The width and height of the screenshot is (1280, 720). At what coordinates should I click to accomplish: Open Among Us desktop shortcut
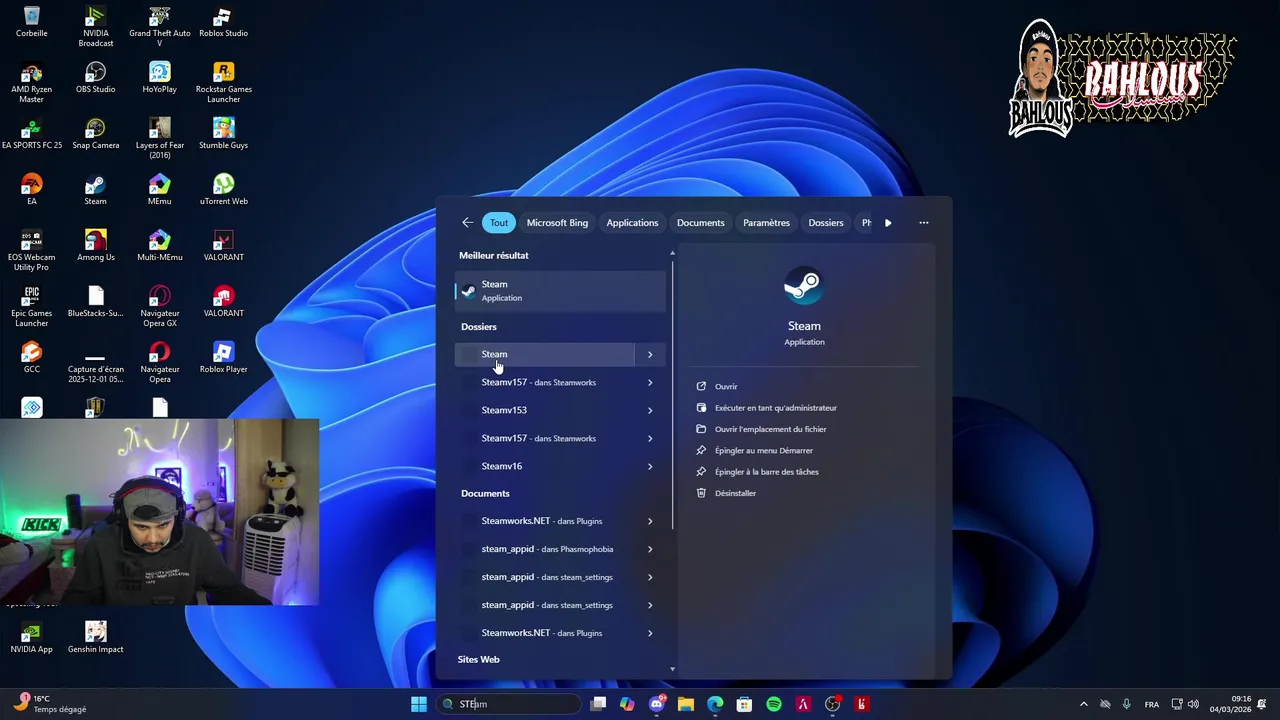coord(96,246)
